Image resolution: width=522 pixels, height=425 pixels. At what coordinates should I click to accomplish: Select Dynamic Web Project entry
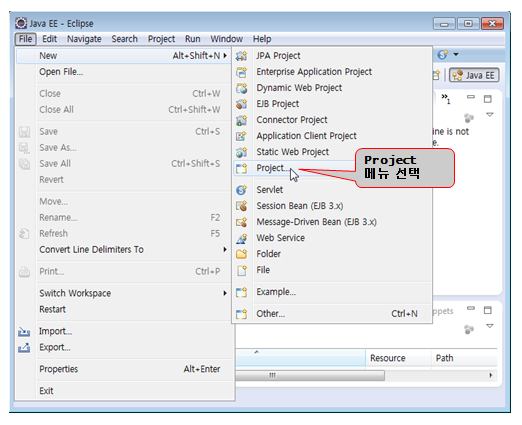pos(332,88)
